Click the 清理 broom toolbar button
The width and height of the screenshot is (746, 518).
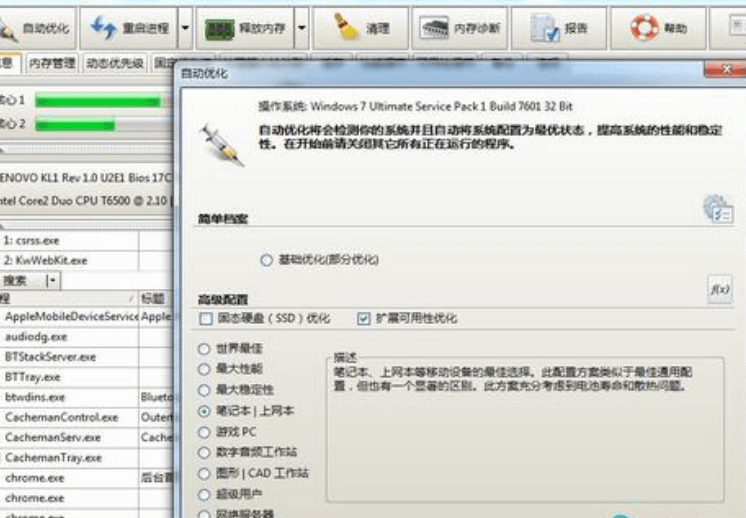pos(361,28)
